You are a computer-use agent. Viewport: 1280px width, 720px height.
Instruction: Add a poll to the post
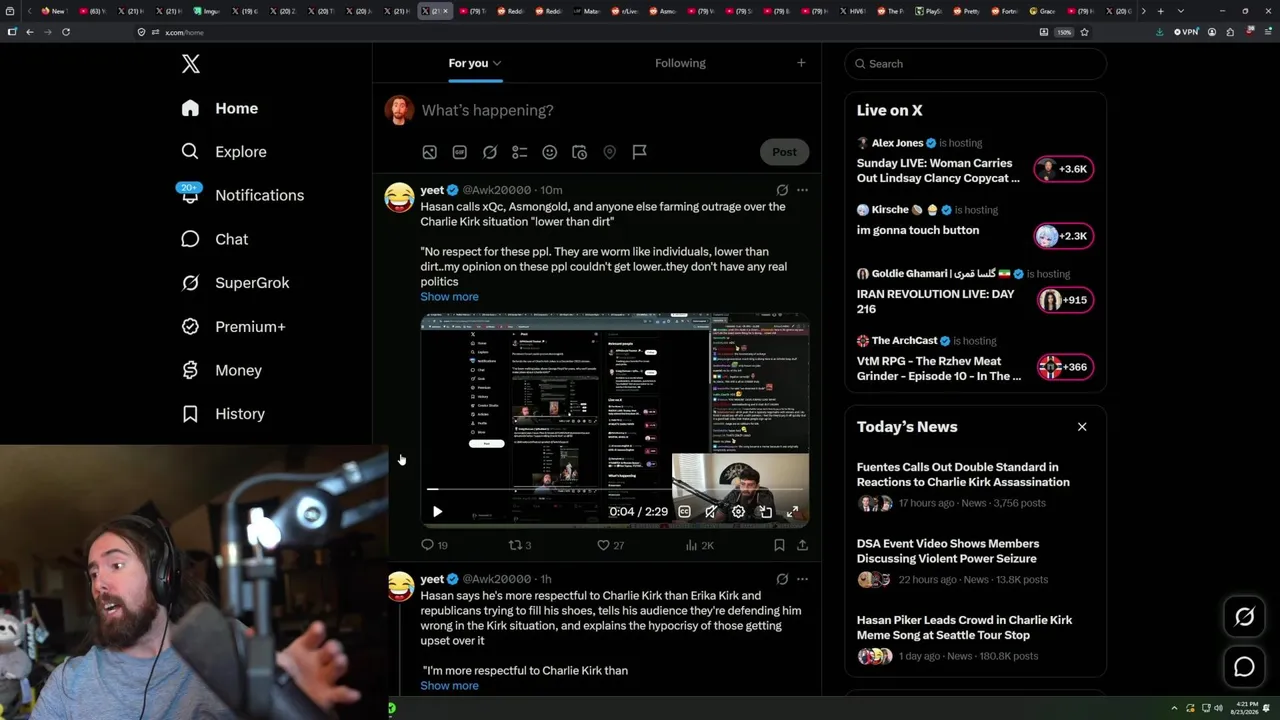(519, 152)
